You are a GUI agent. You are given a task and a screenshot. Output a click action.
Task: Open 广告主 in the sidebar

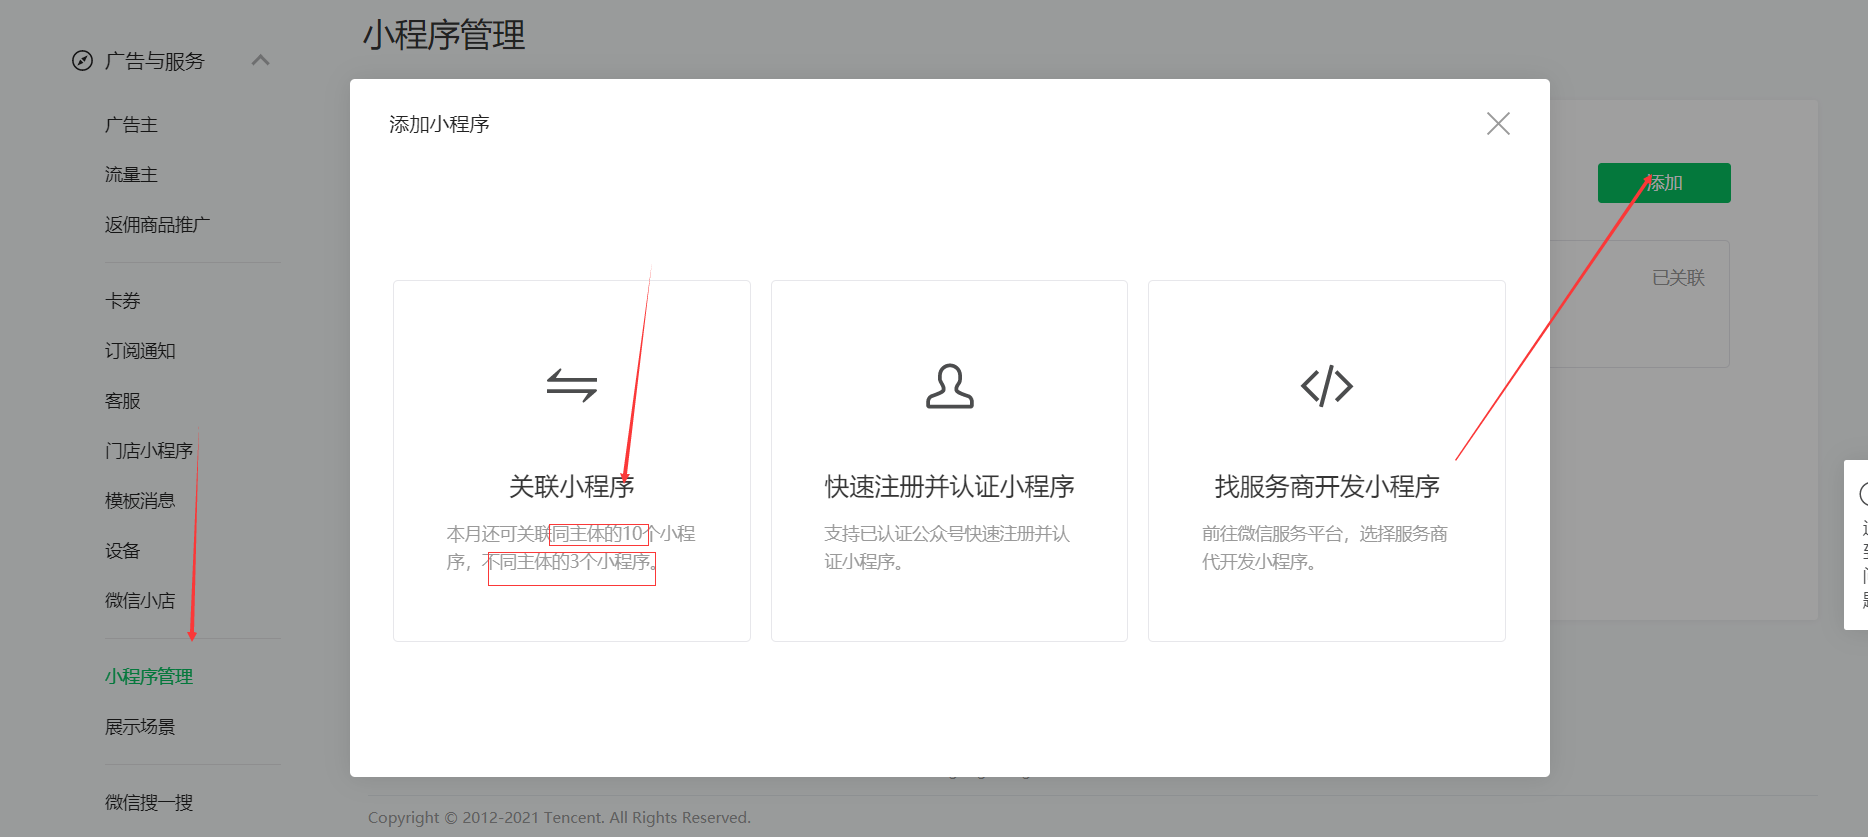click(131, 125)
